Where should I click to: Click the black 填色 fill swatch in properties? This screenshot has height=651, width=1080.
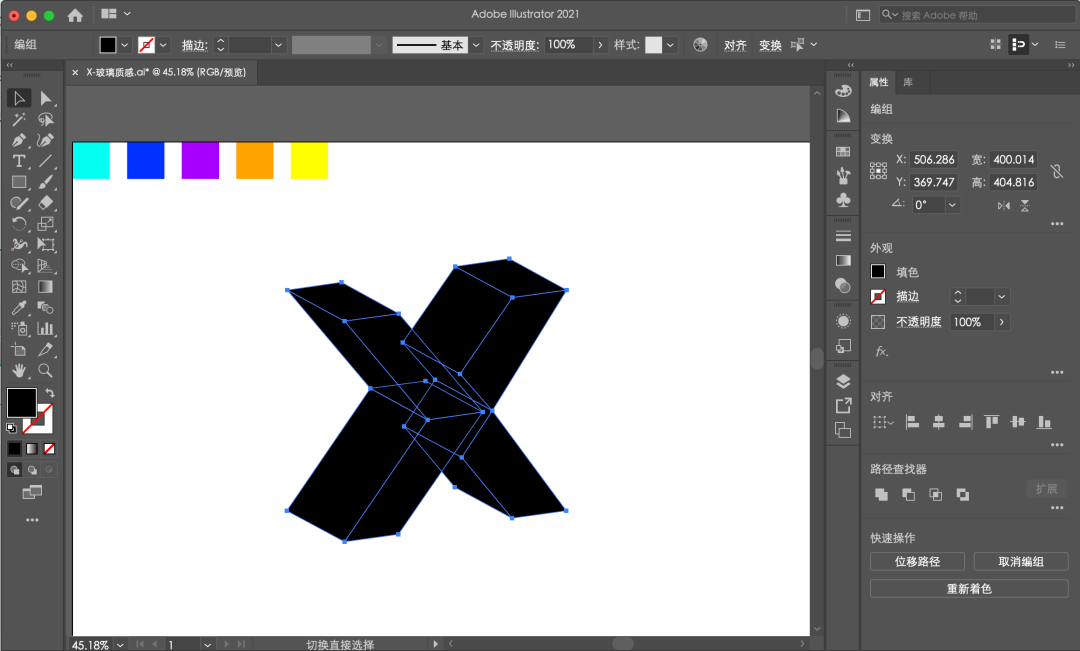(x=878, y=271)
